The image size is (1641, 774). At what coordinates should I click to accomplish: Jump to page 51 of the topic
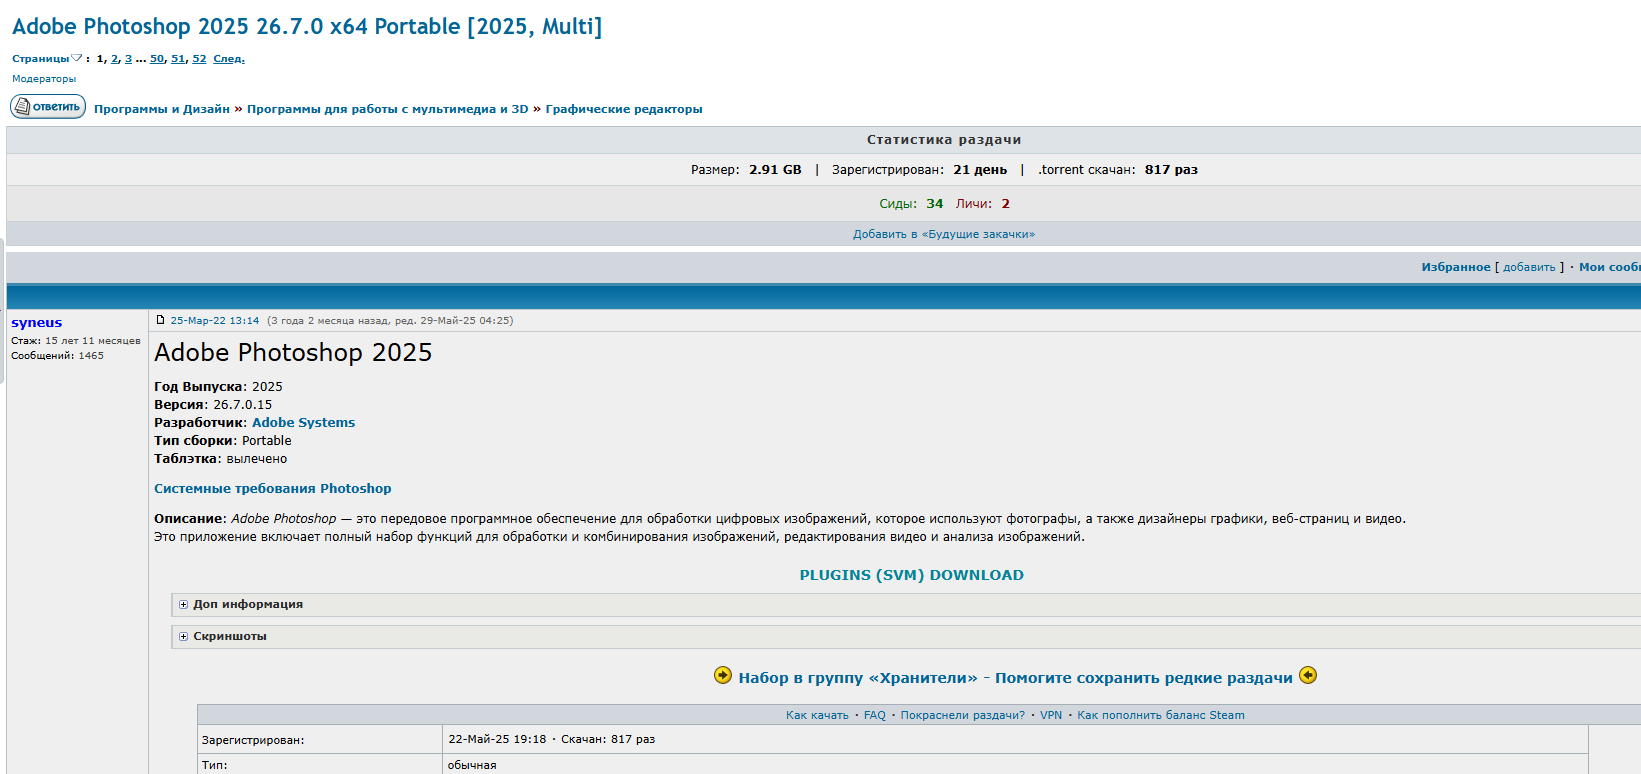tap(178, 58)
